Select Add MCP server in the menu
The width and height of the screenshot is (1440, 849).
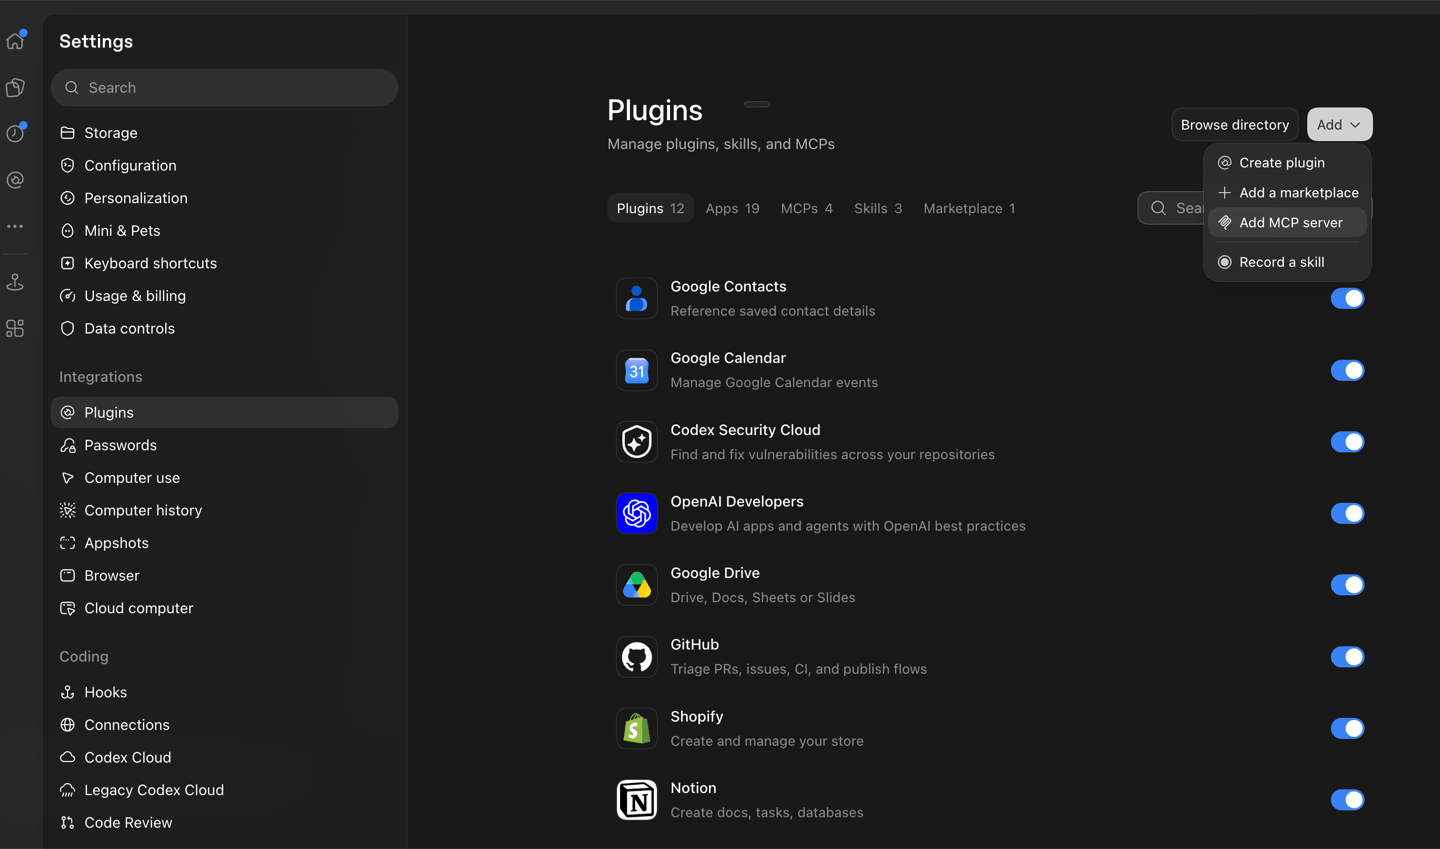tap(1287, 223)
